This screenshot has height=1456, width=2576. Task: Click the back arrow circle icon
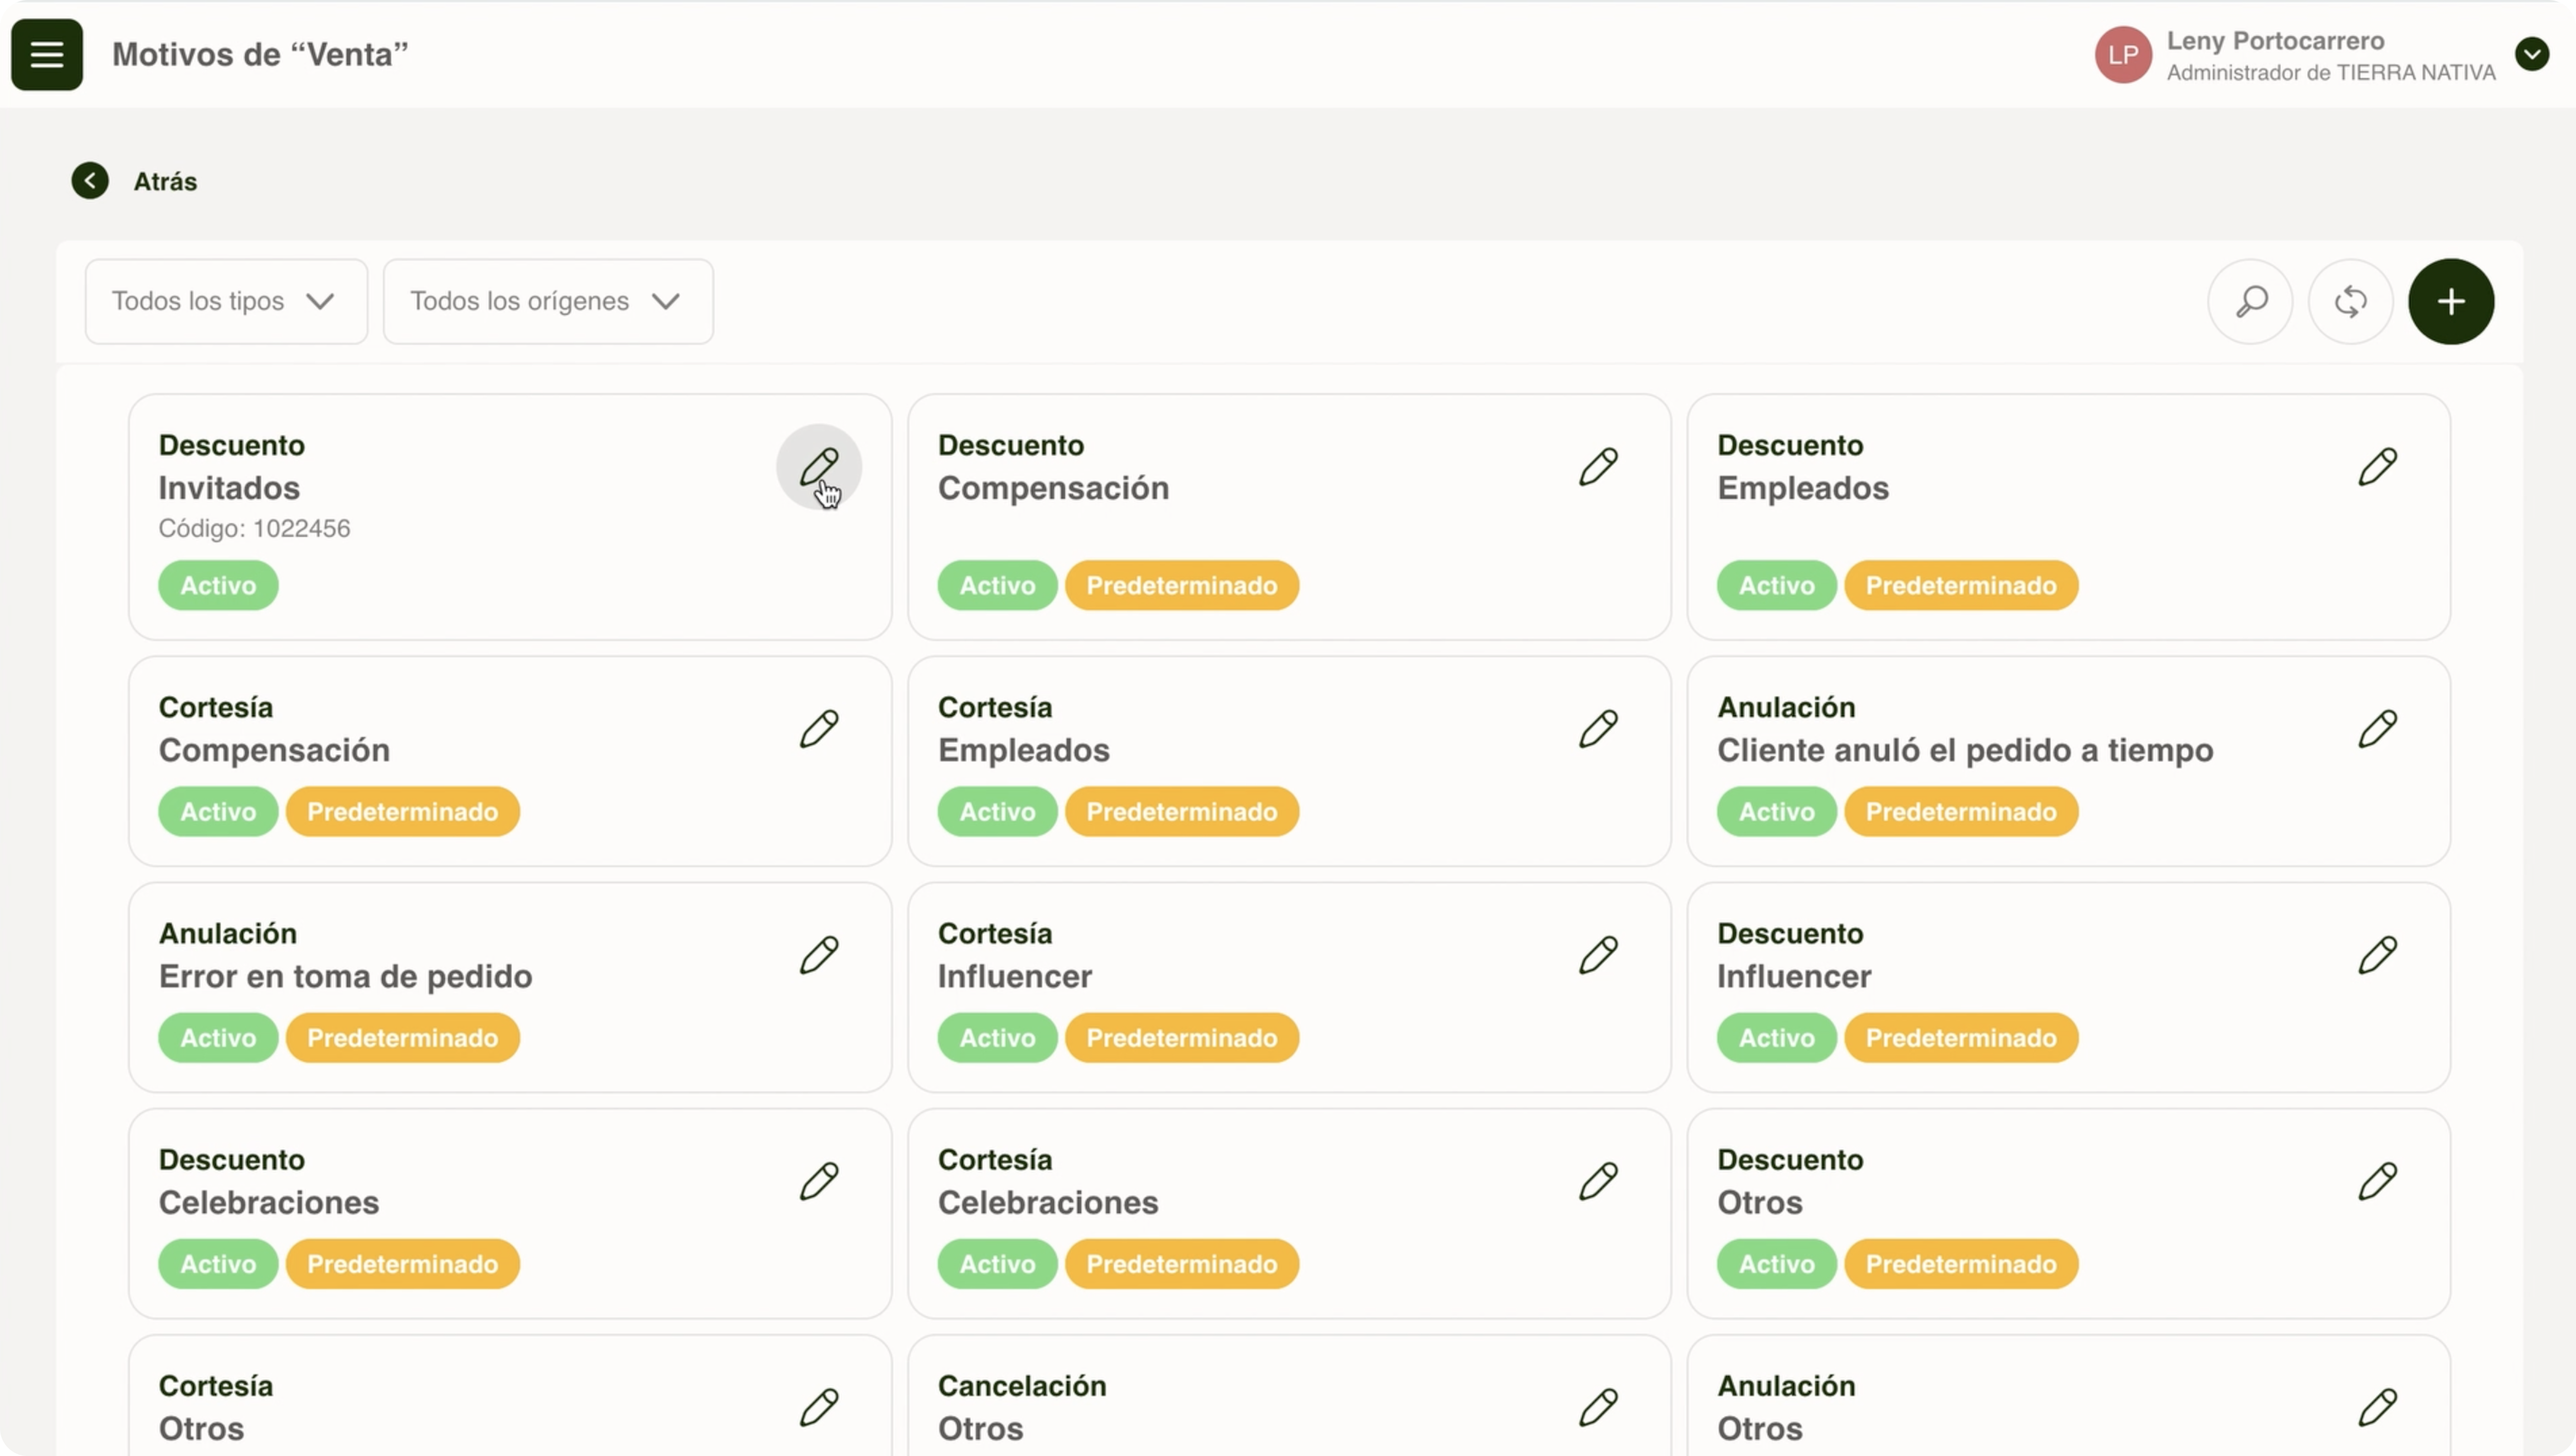tap(90, 181)
